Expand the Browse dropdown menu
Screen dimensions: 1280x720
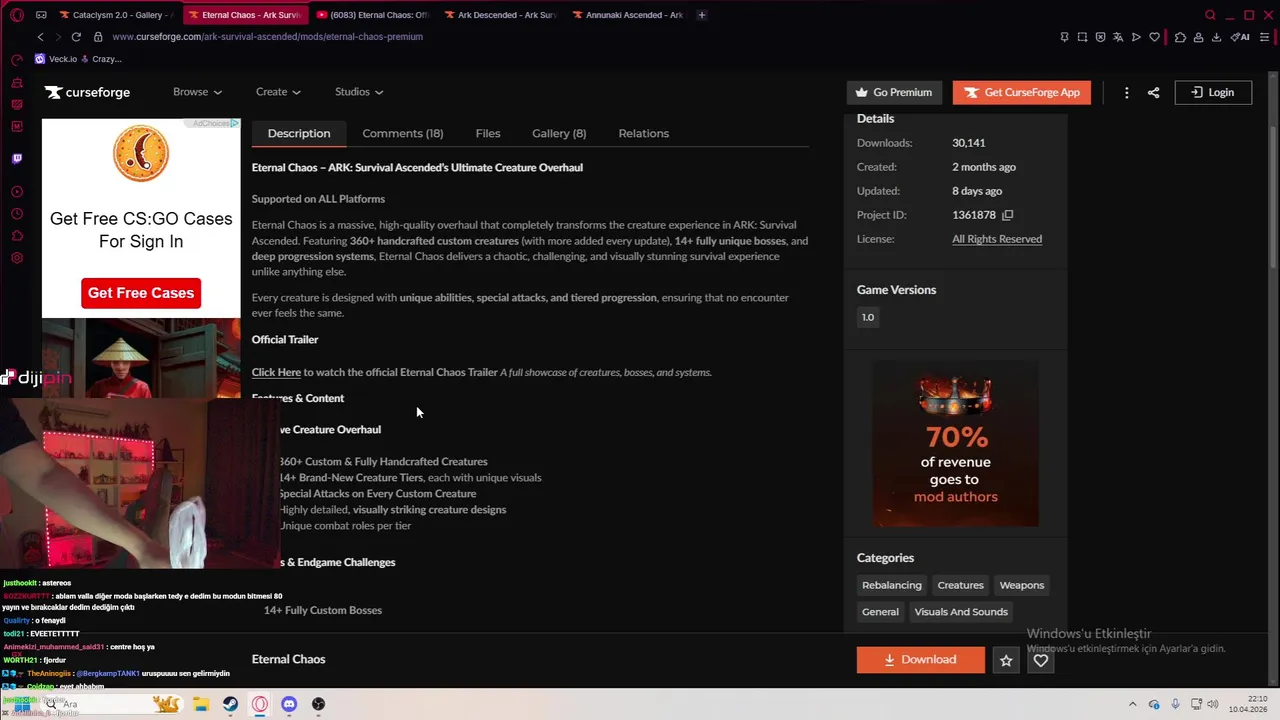pyautogui.click(x=197, y=92)
